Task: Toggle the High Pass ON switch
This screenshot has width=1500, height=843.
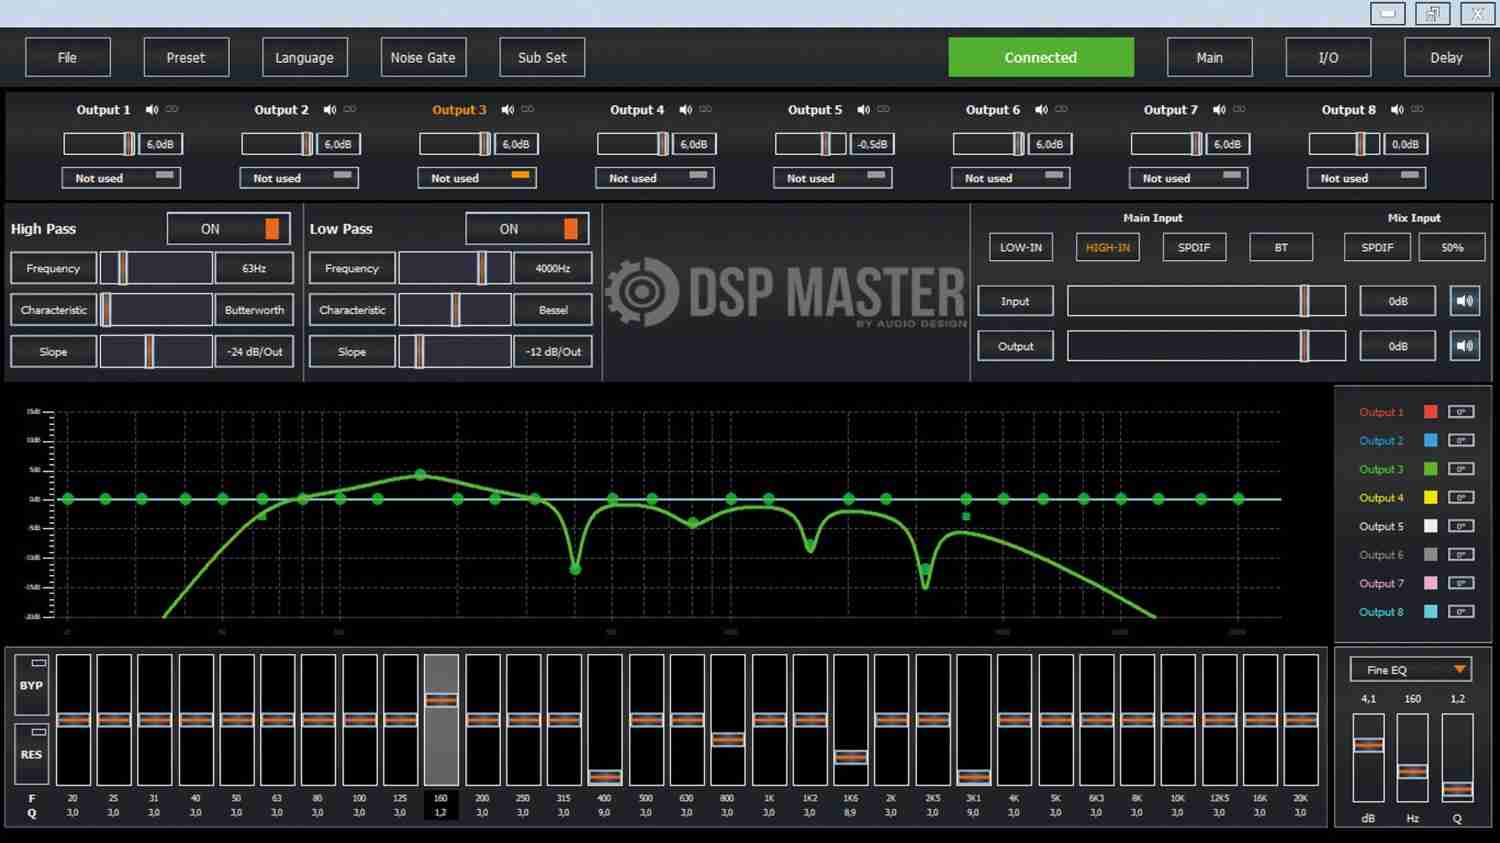Action: point(229,229)
